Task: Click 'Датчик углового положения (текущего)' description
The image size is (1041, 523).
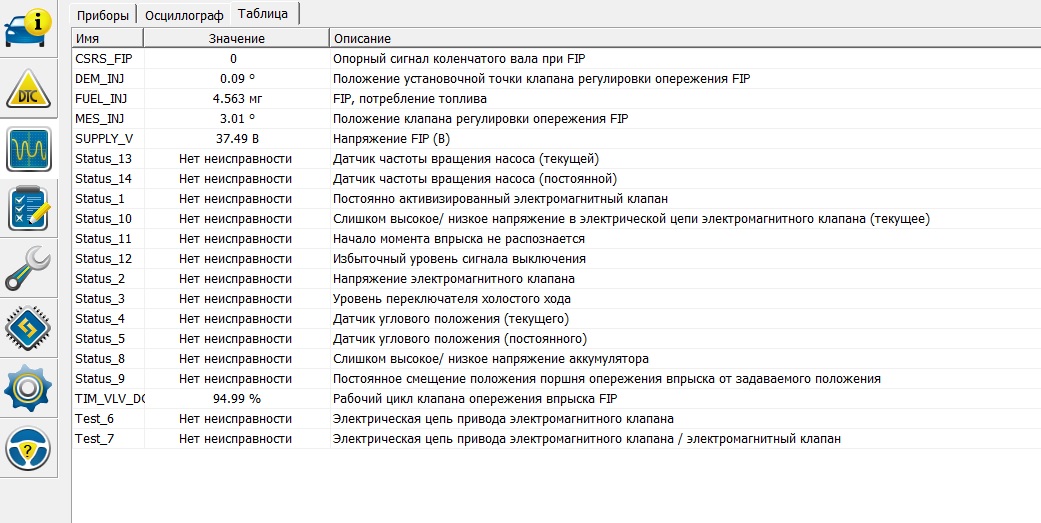Action: (x=451, y=319)
